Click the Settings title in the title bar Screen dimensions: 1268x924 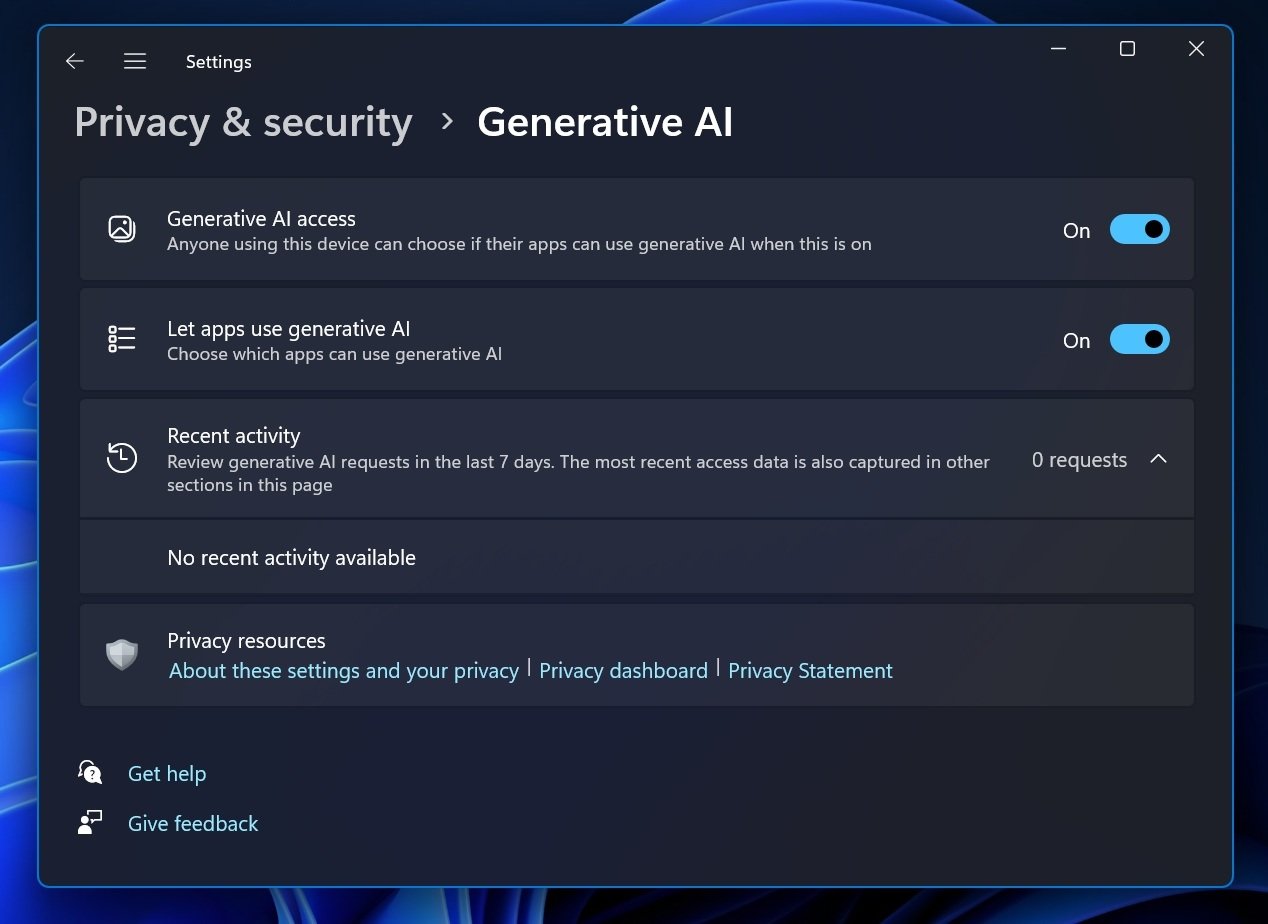219,61
